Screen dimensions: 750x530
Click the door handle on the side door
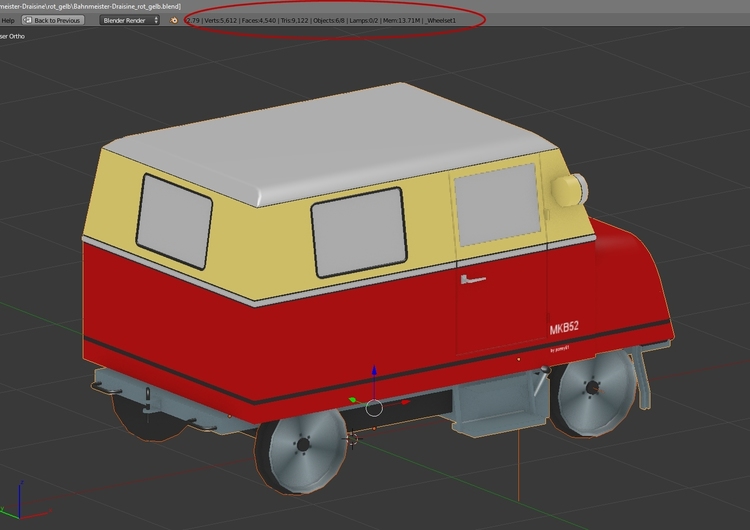click(x=473, y=280)
